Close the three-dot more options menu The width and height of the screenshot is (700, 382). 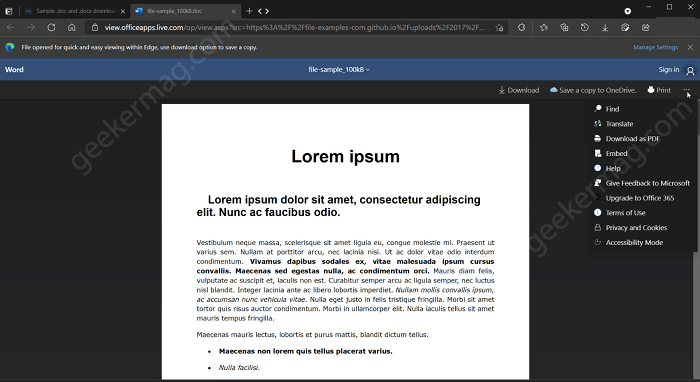click(686, 90)
